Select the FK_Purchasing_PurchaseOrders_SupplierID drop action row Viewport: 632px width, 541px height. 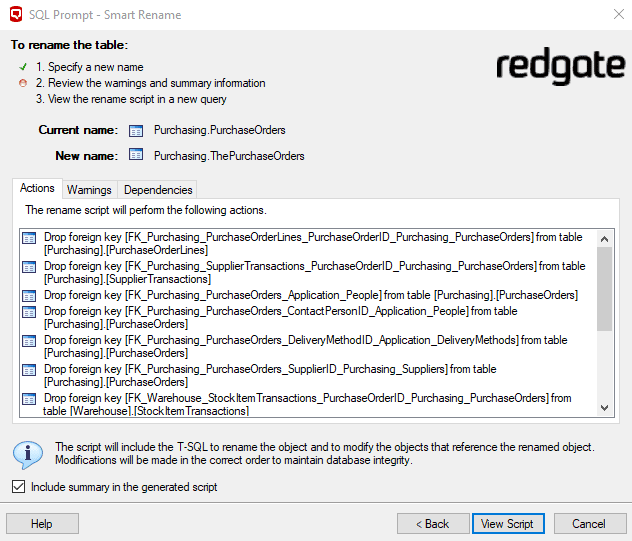click(x=308, y=375)
